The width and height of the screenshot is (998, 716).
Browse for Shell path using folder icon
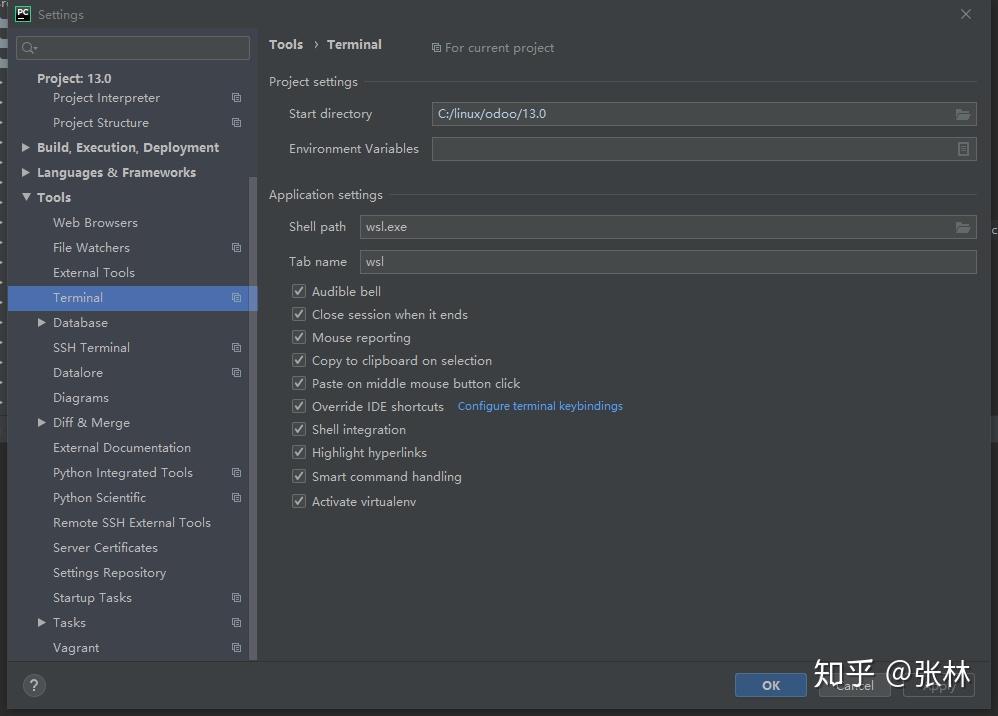click(963, 227)
